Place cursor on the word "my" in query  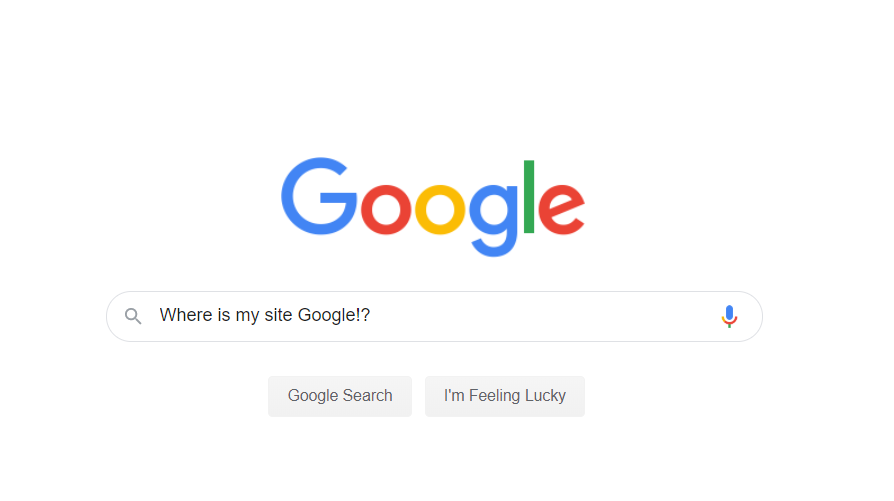pyautogui.click(x=247, y=316)
